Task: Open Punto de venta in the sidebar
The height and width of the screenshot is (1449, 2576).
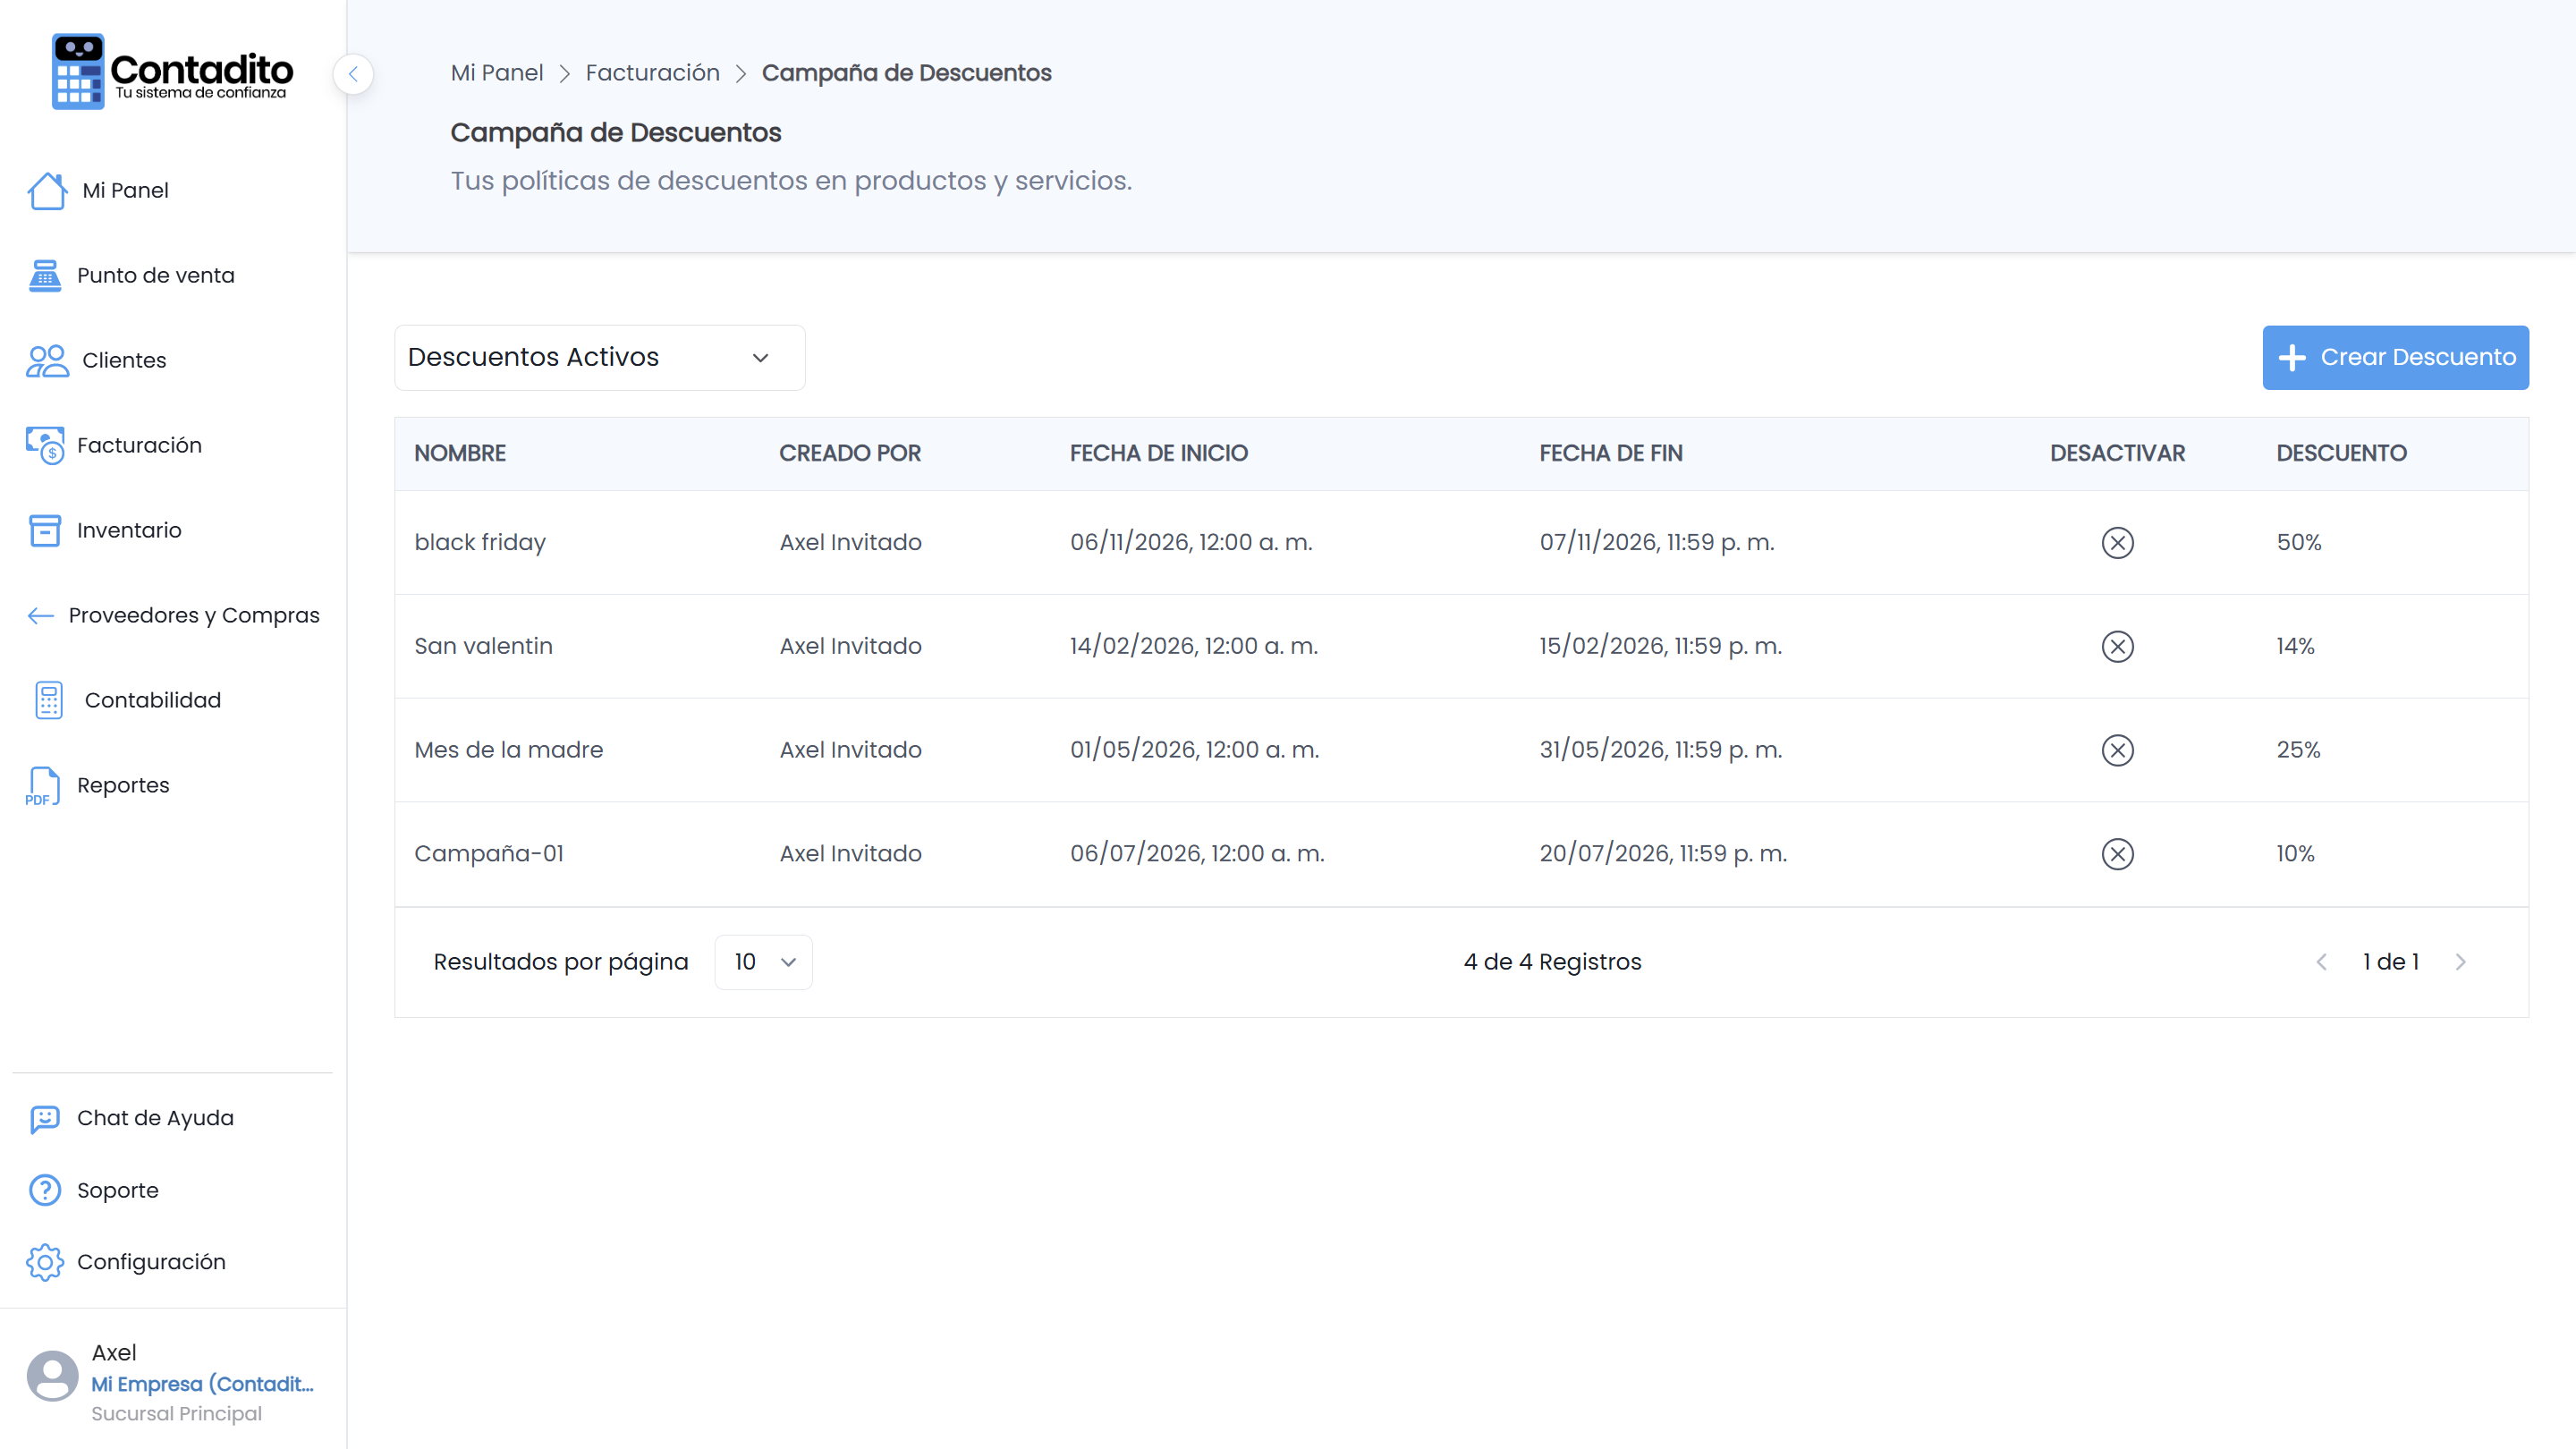Action: tap(156, 276)
